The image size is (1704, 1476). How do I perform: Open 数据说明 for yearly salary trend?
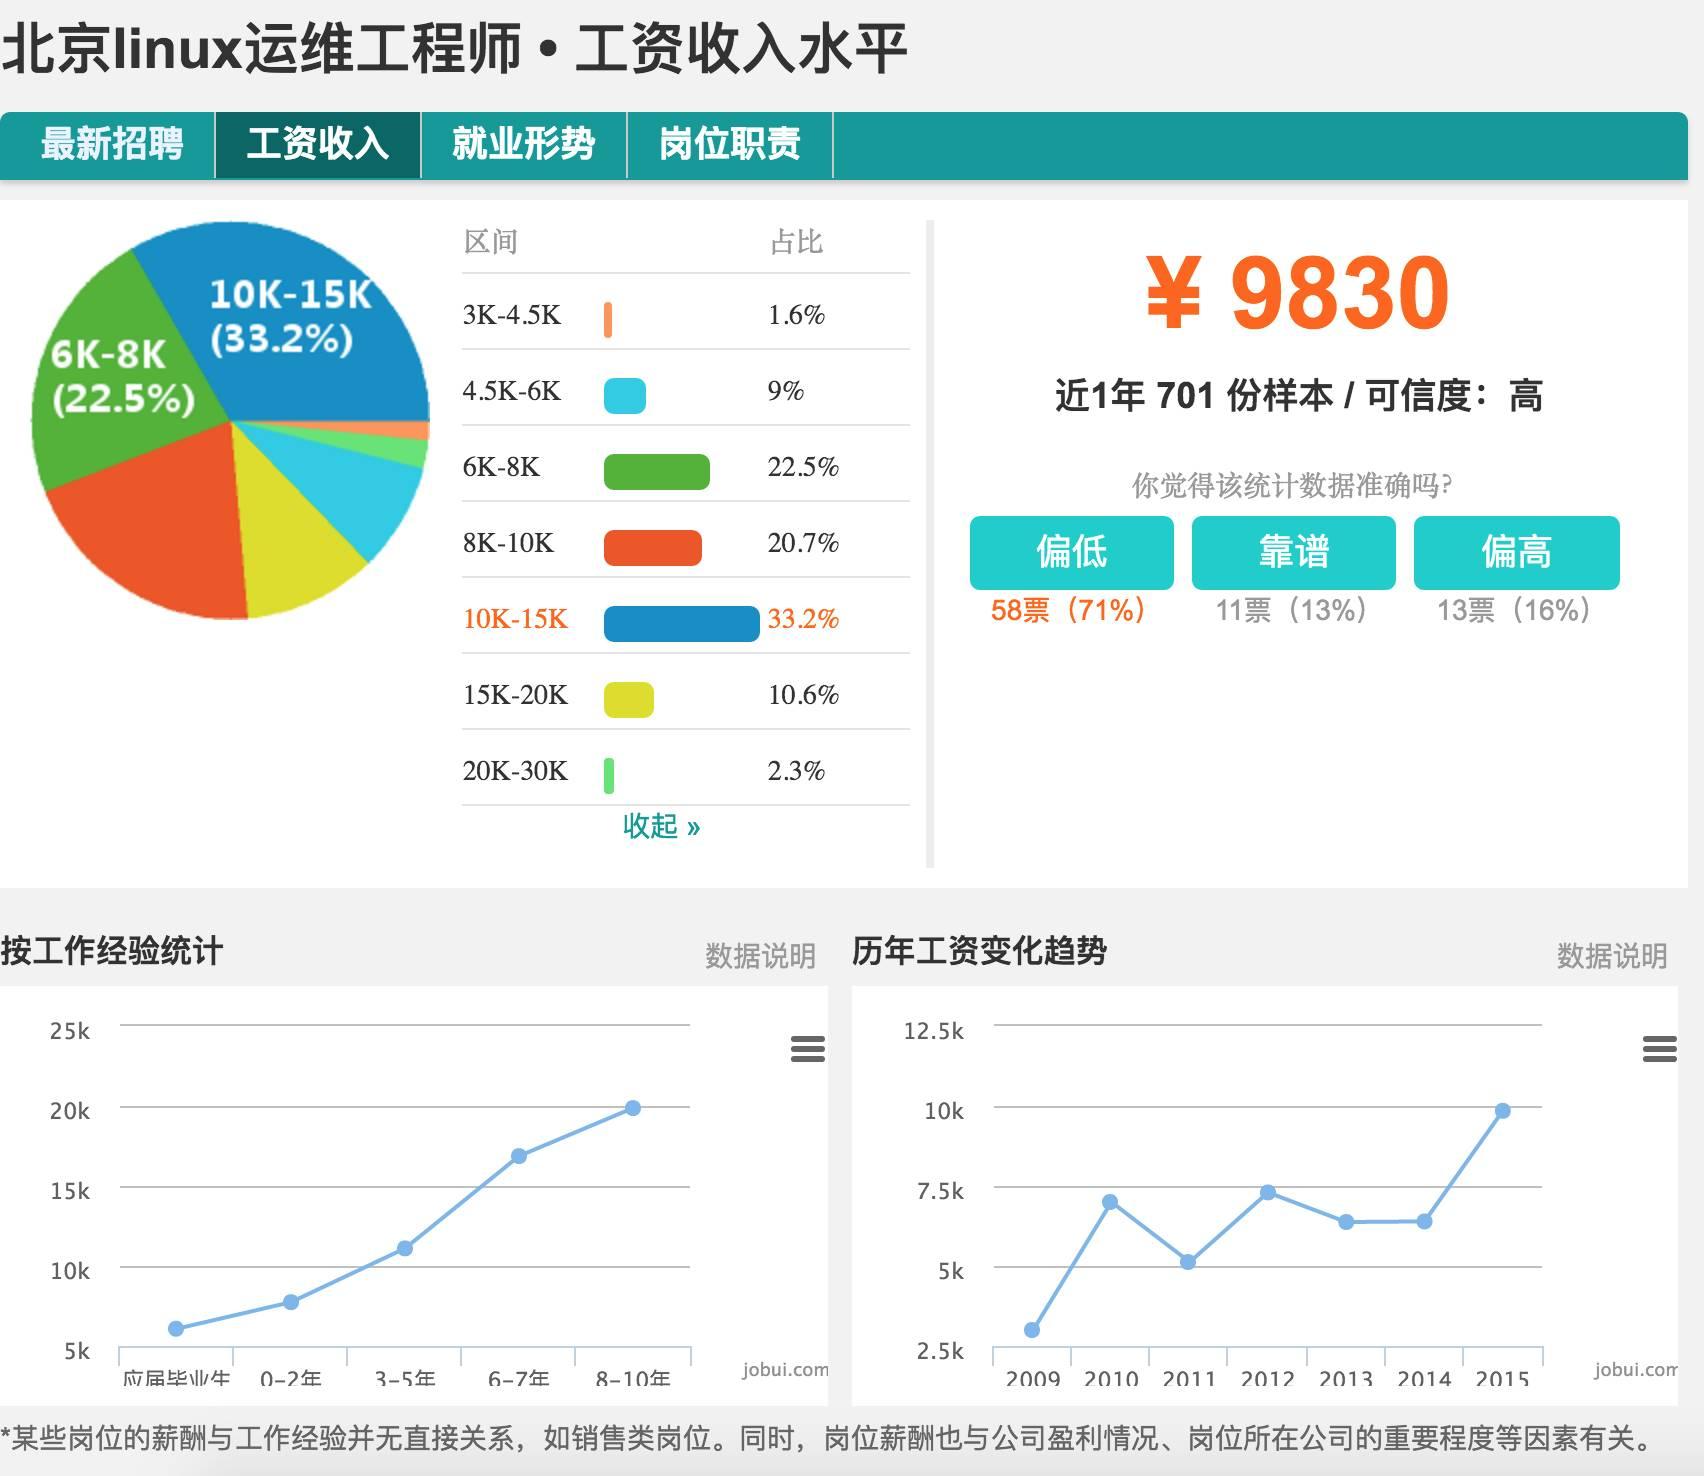[1612, 955]
